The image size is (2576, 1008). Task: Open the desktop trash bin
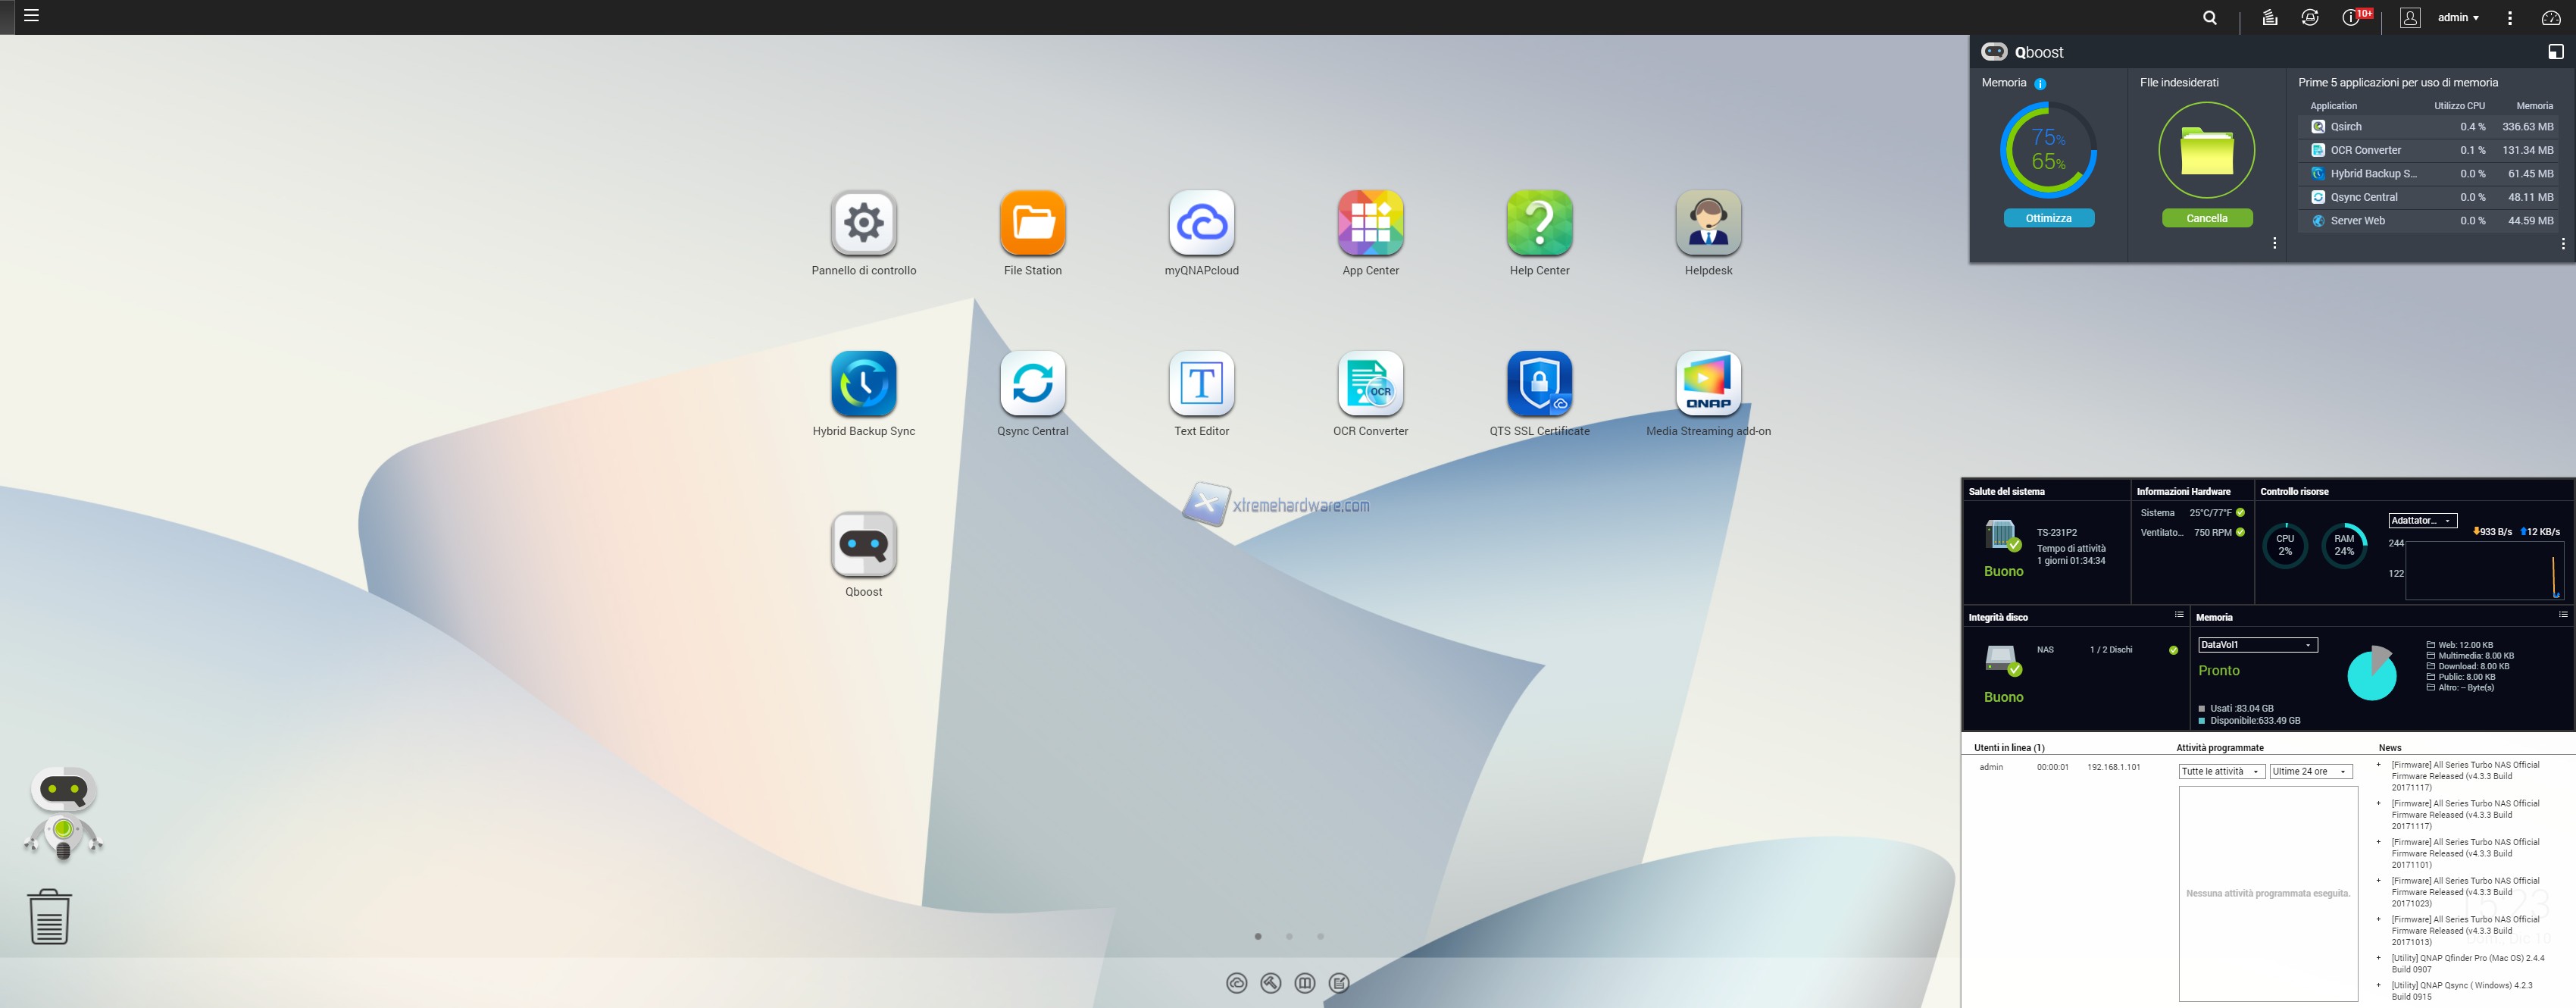click(x=49, y=916)
